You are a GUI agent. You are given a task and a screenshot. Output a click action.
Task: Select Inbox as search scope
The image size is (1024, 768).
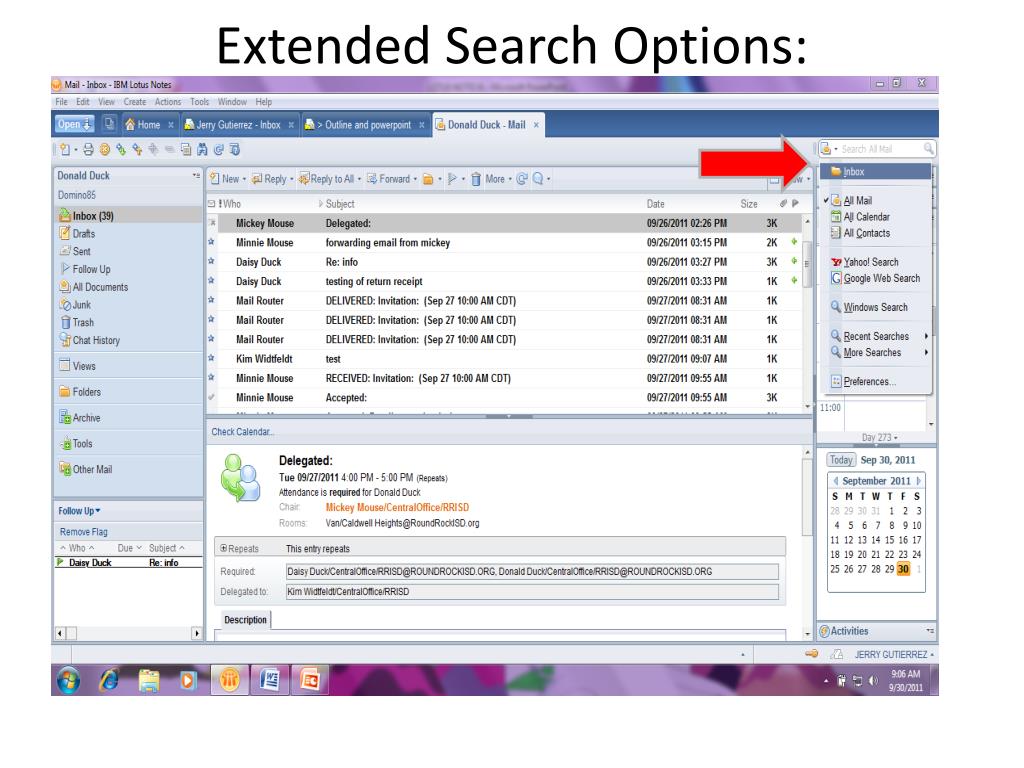875,172
